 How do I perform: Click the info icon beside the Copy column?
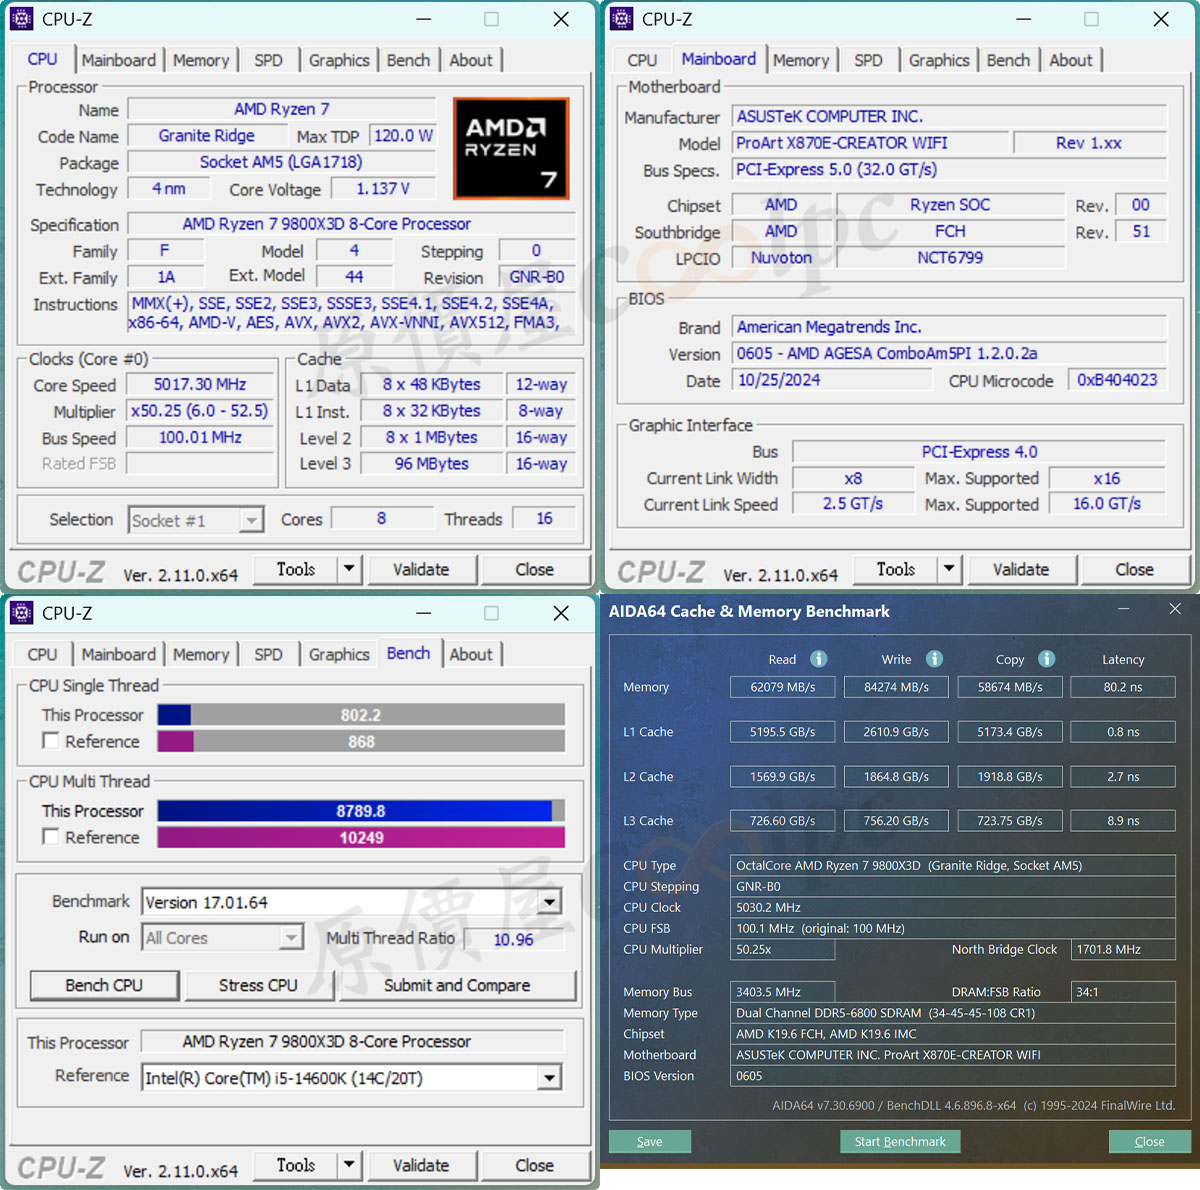1046,659
